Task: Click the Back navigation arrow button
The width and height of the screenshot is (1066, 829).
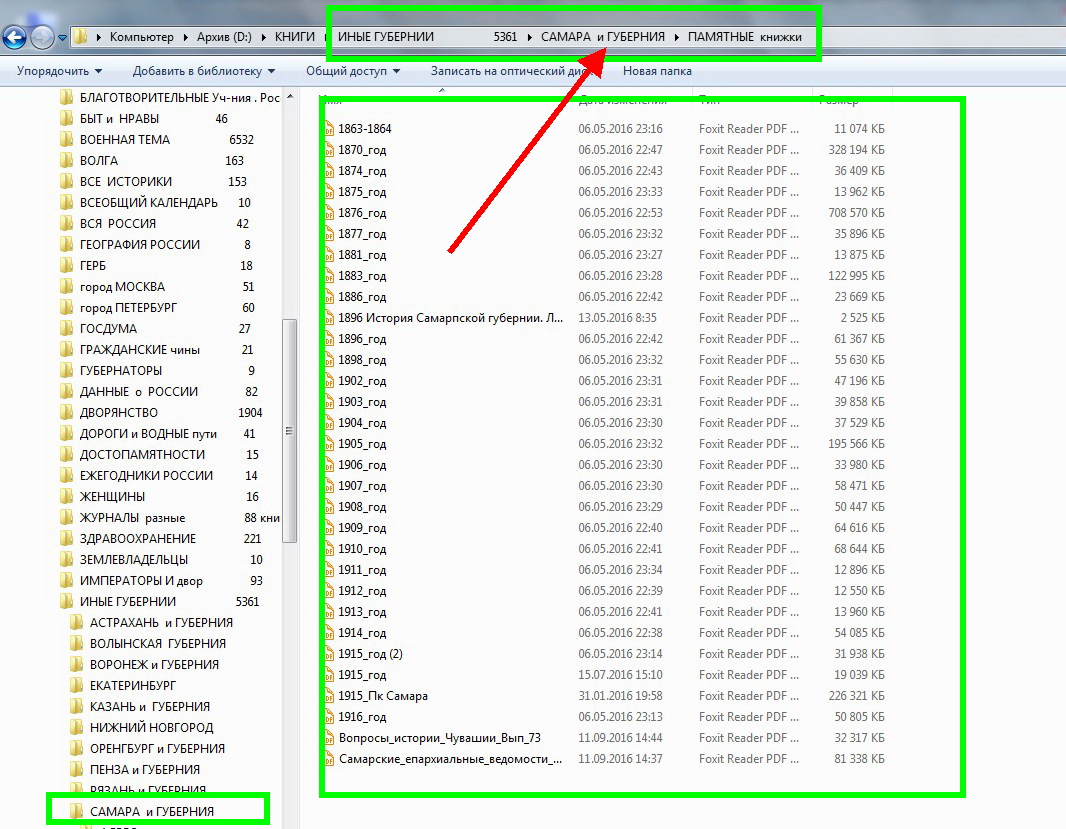Action: pyautogui.click(x=14, y=38)
